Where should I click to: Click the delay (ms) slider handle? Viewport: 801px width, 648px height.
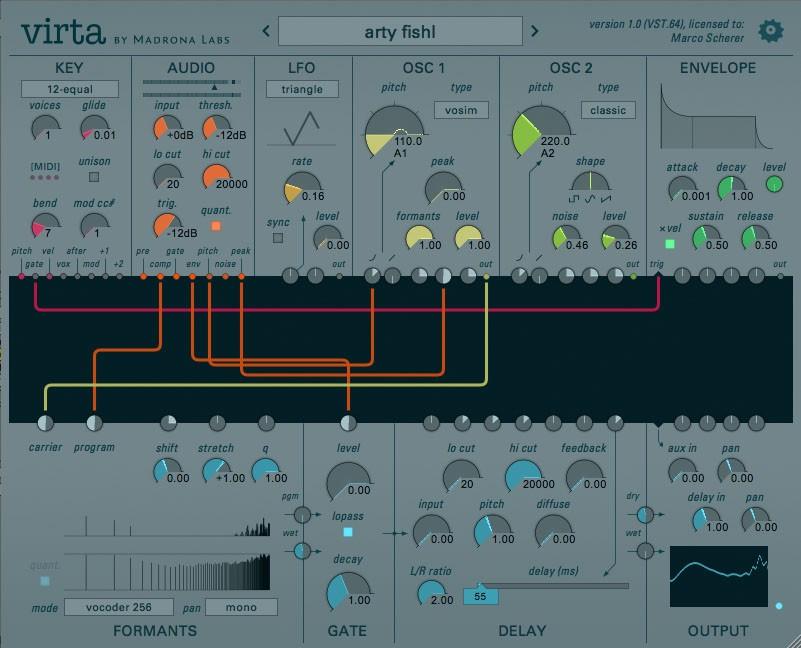pos(480,595)
